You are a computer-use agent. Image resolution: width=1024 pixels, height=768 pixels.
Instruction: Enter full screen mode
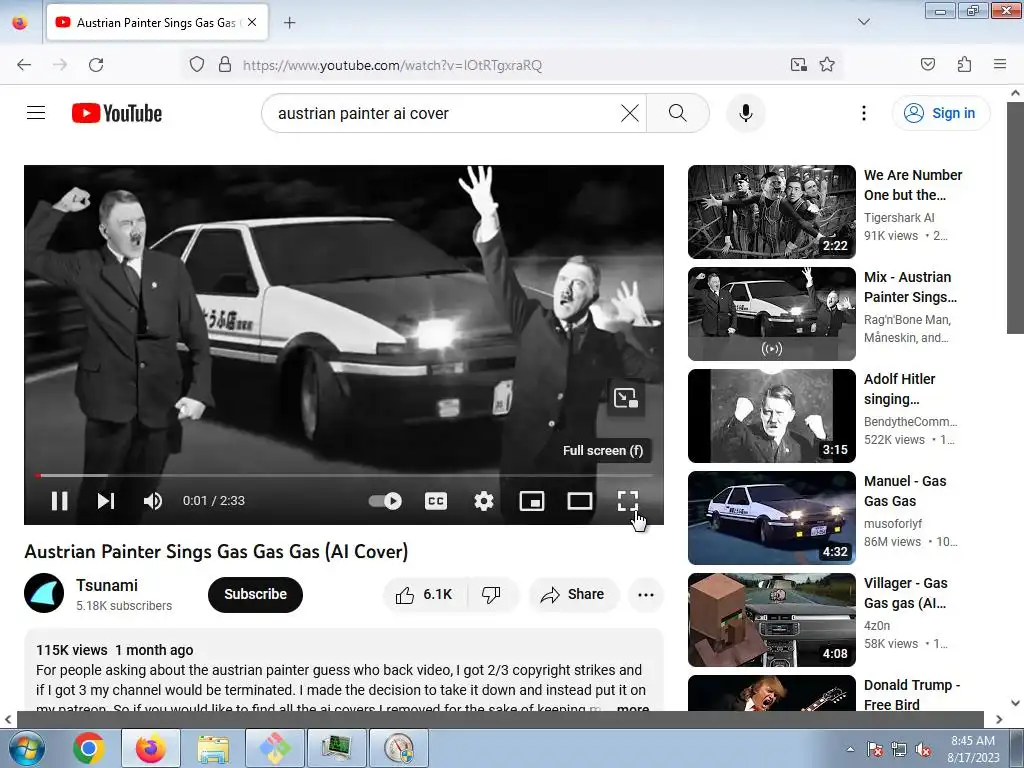[x=628, y=501]
